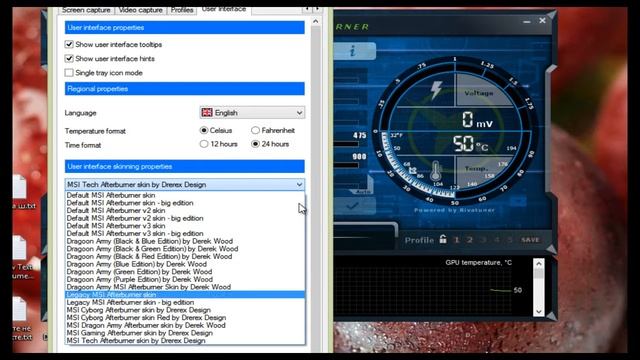The height and width of the screenshot is (360, 640).
Task: Select Default MSI Afterburner skin
Action: tap(185, 195)
